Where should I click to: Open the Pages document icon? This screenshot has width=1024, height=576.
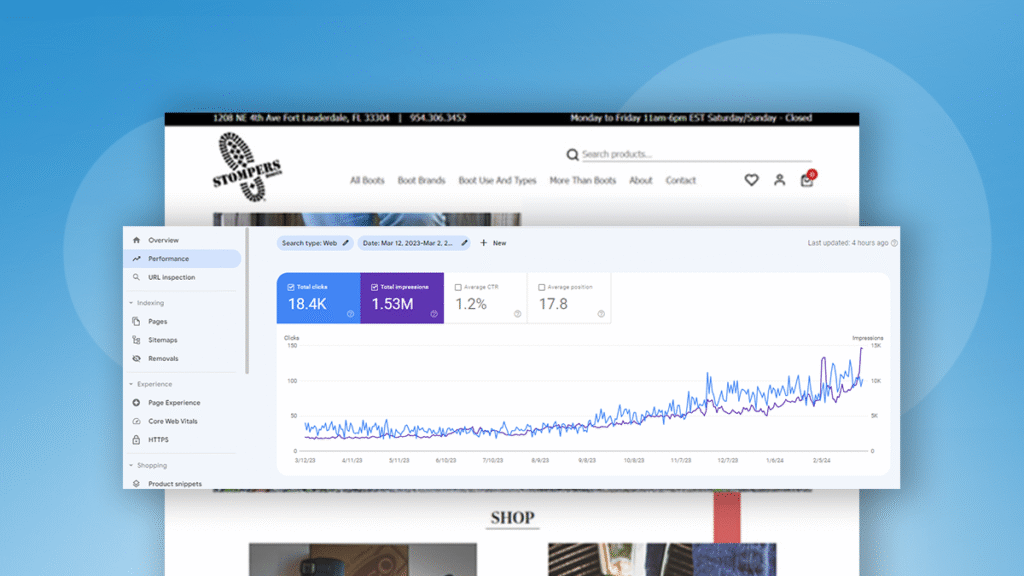click(x=136, y=321)
